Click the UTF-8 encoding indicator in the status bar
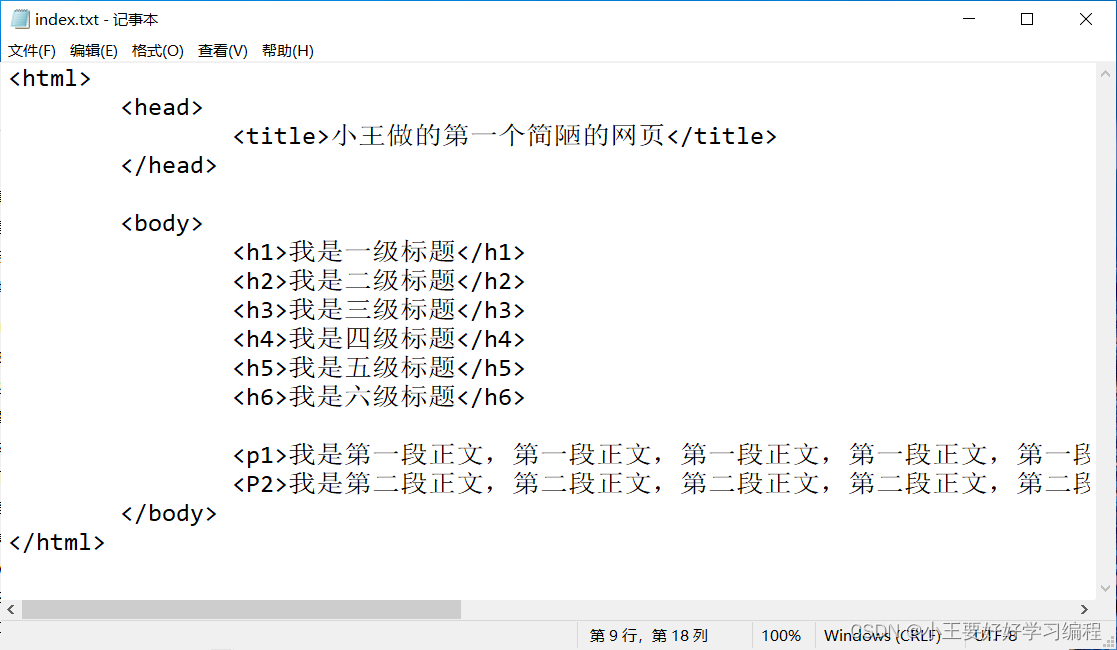This screenshot has height=650, width=1117. [993, 636]
